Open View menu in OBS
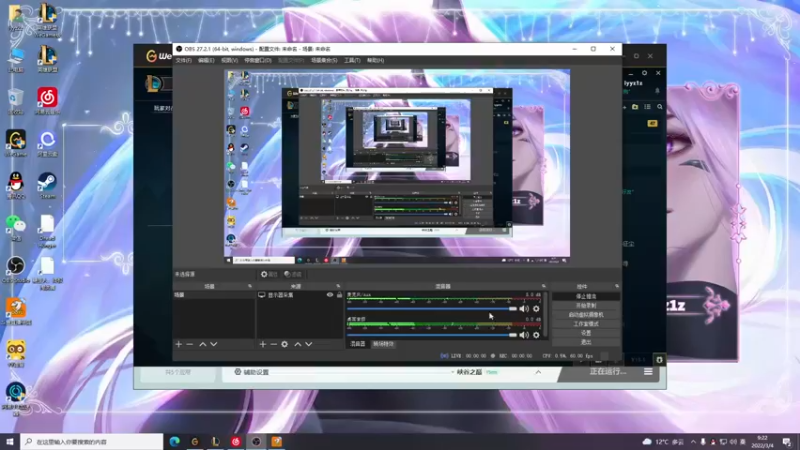 (x=230, y=60)
